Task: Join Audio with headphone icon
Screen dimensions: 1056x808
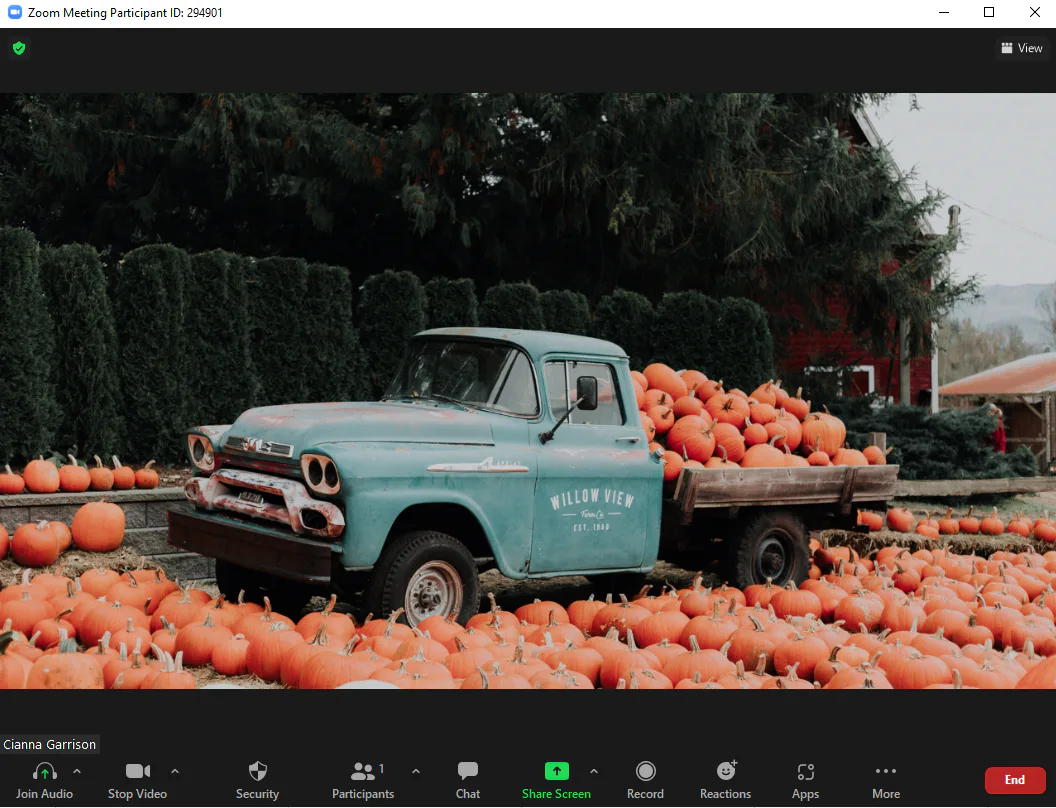Action: coord(44,781)
